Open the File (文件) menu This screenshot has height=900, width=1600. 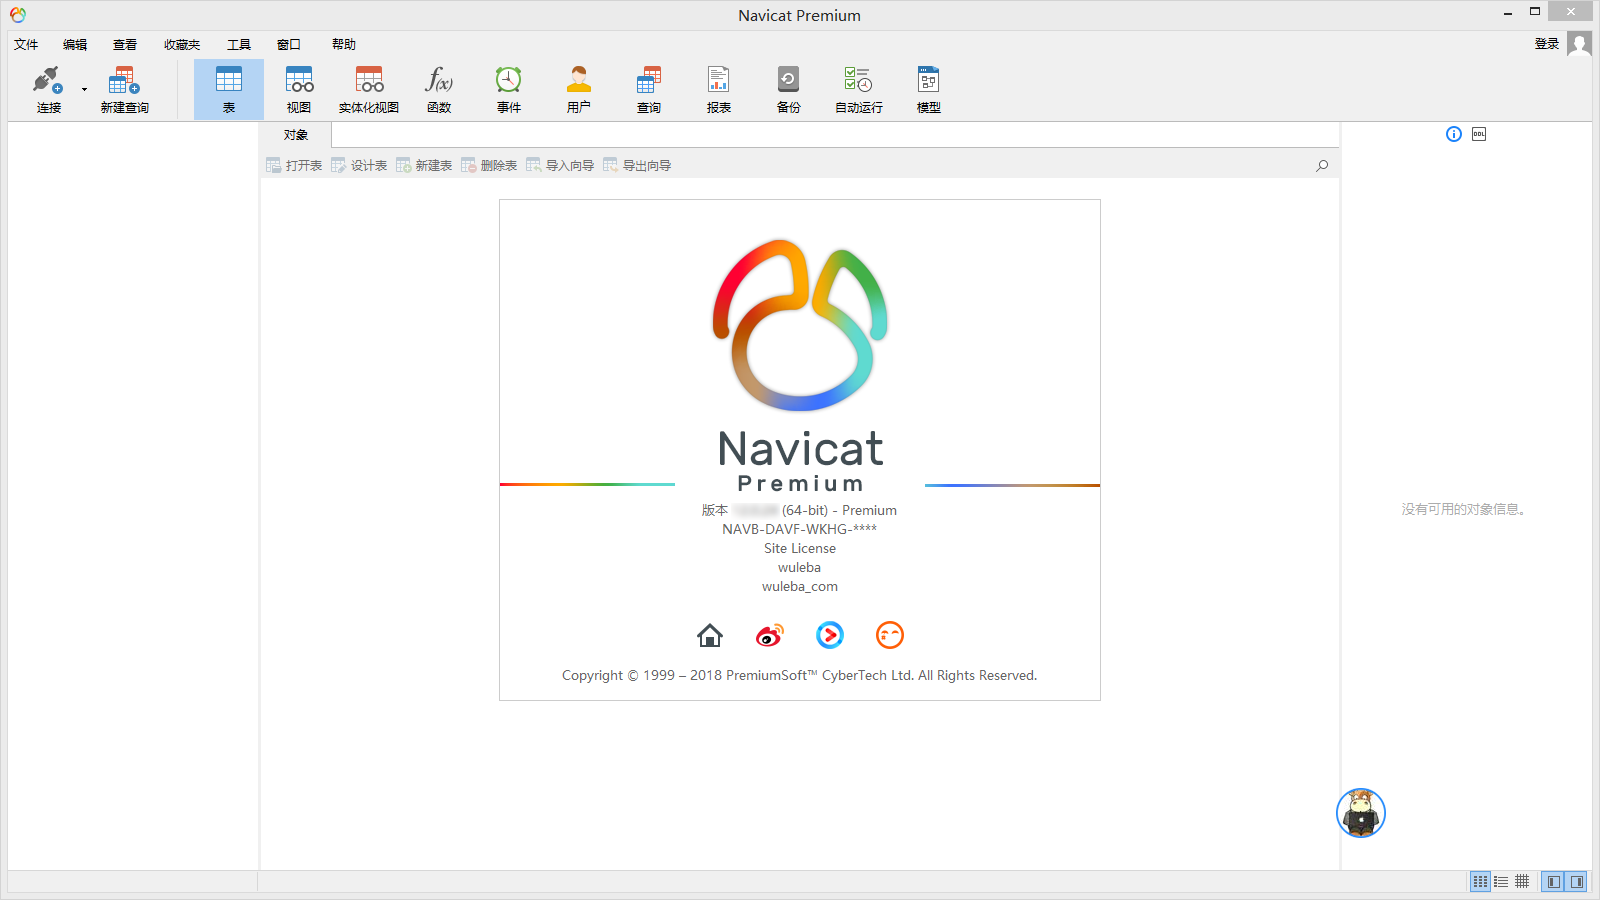(26, 44)
